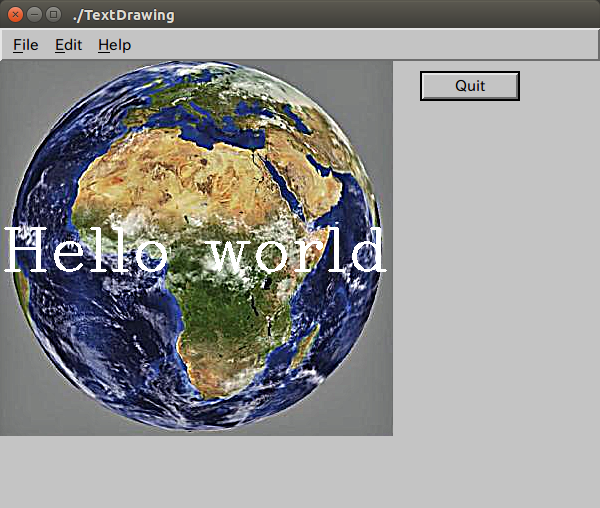Open the Help menu

coord(114,46)
